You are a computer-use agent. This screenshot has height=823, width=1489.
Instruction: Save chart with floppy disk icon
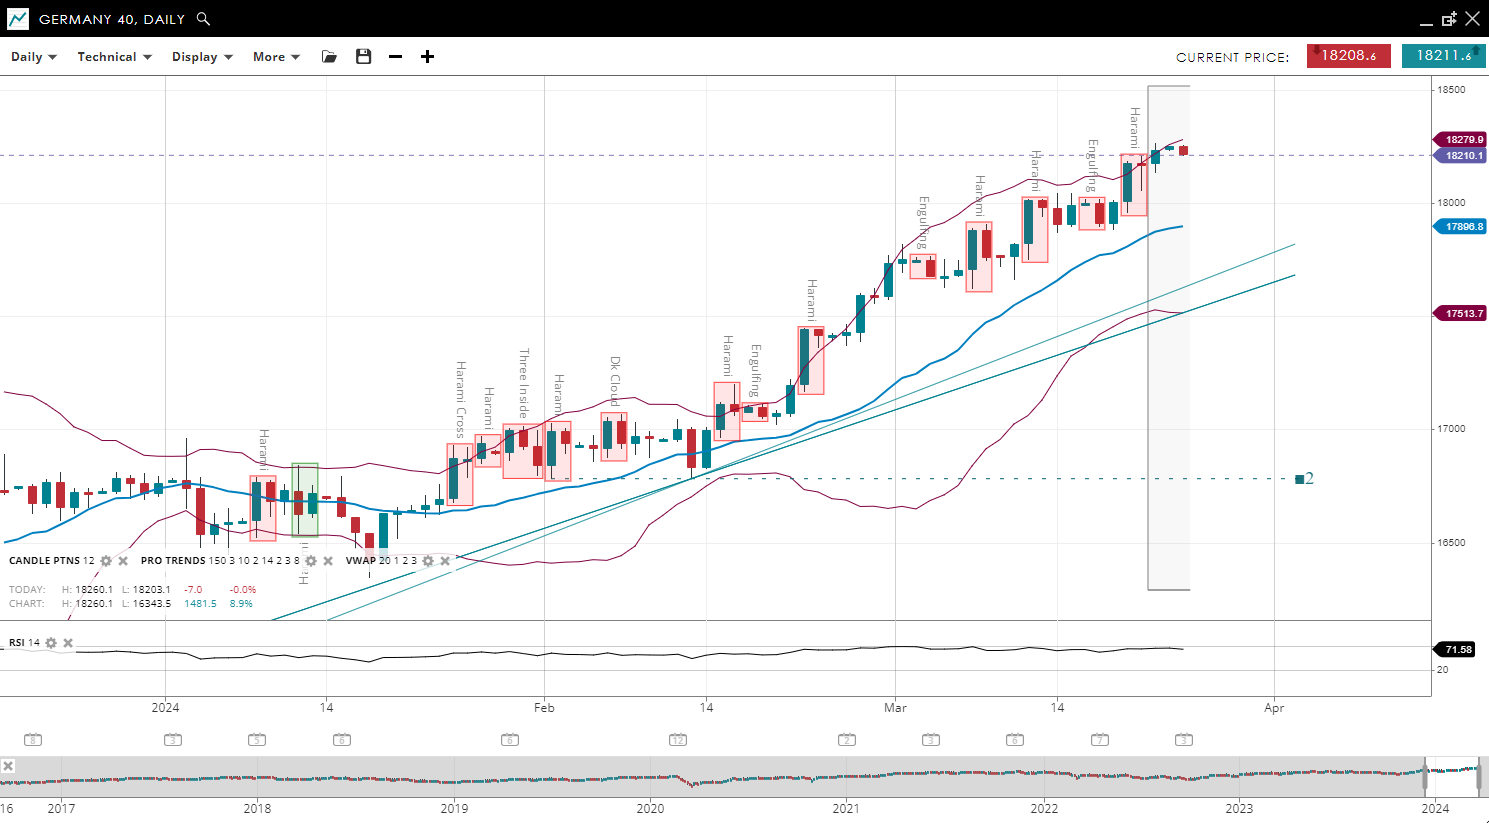pos(363,57)
